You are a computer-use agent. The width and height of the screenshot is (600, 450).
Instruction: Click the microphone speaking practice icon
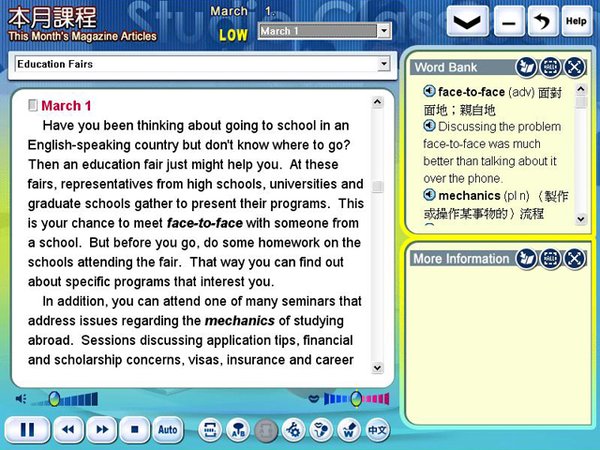(x=321, y=430)
